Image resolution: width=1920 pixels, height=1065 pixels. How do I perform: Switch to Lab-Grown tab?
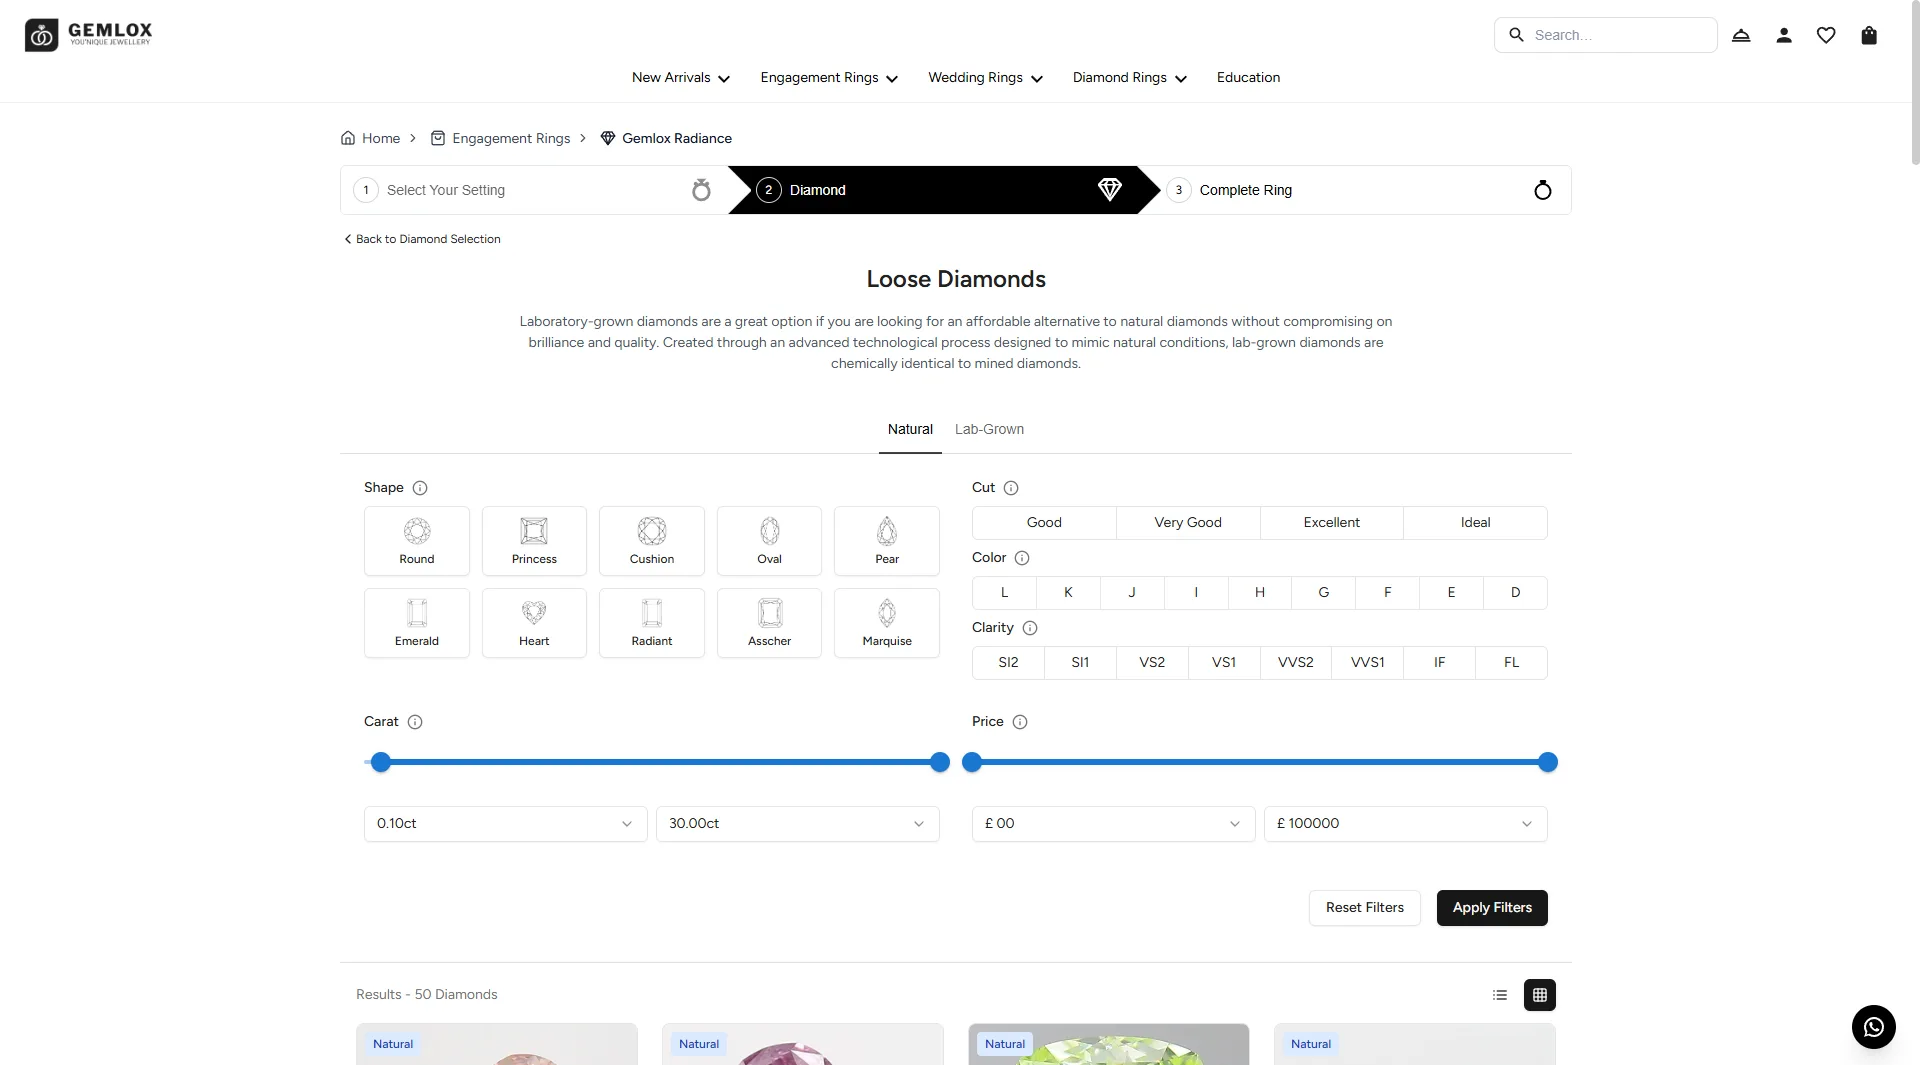point(988,430)
